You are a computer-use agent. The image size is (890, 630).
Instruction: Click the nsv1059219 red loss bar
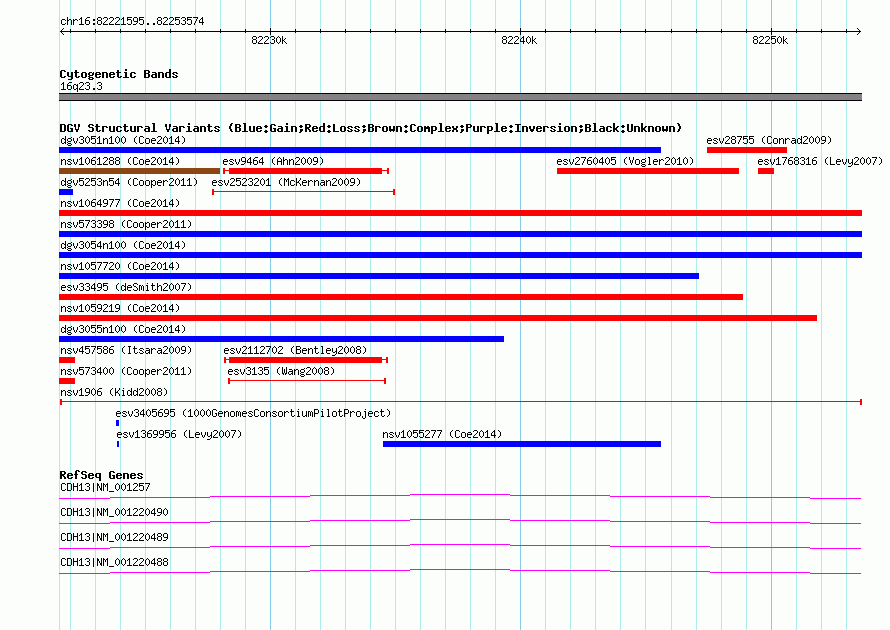[x=438, y=318]
